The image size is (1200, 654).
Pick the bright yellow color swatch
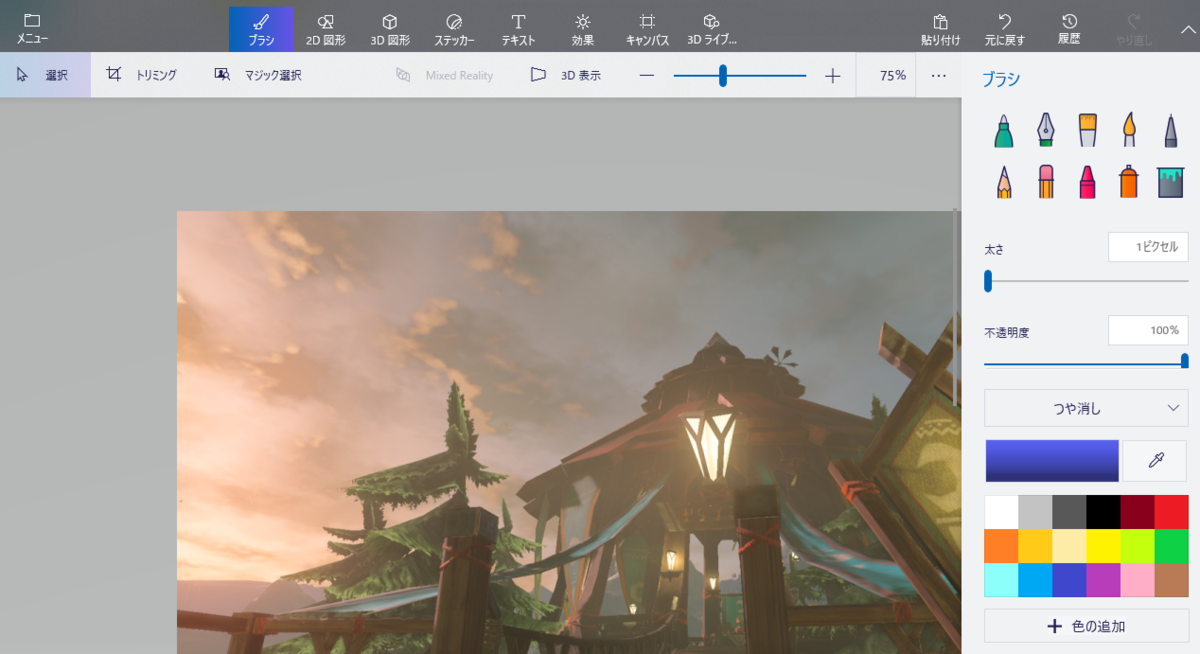tap(1103, 546)
